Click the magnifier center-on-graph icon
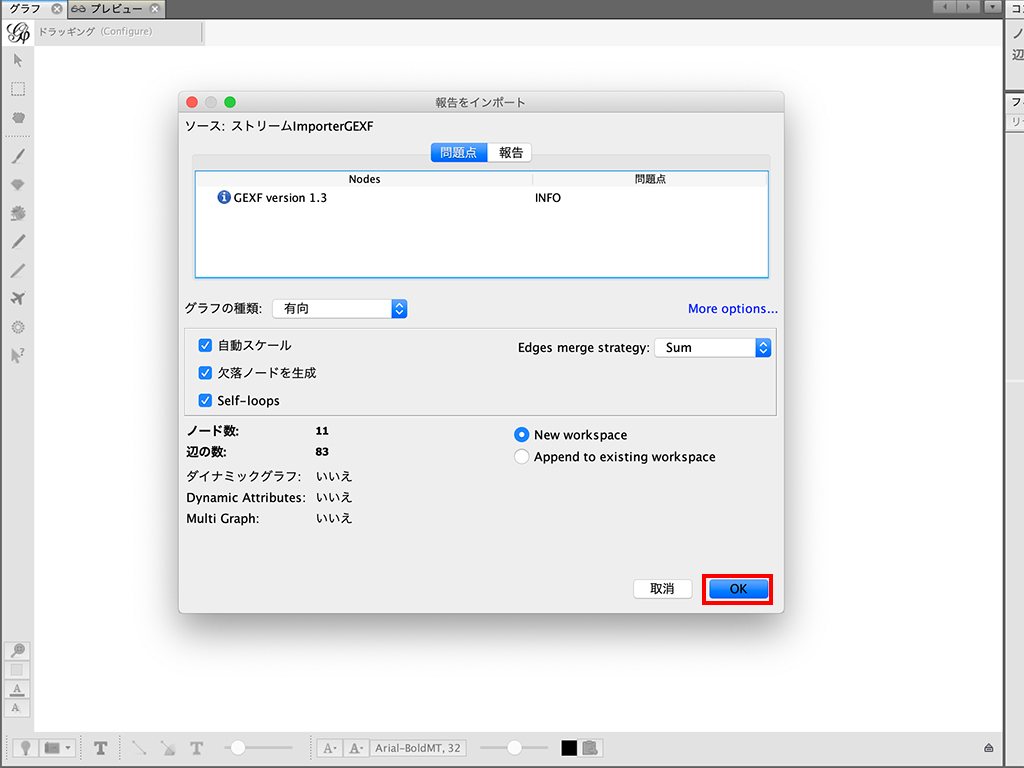This screenshot has width=1024, height=768. pos(18,650)
